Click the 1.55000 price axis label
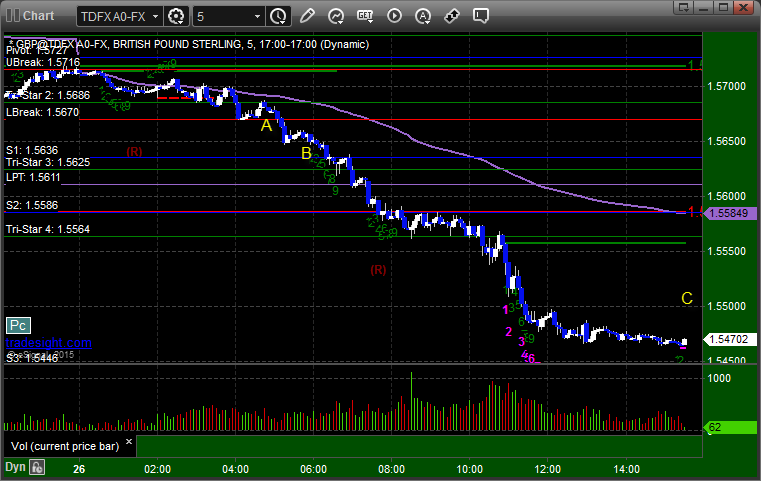761x481 pixels. 727,306
